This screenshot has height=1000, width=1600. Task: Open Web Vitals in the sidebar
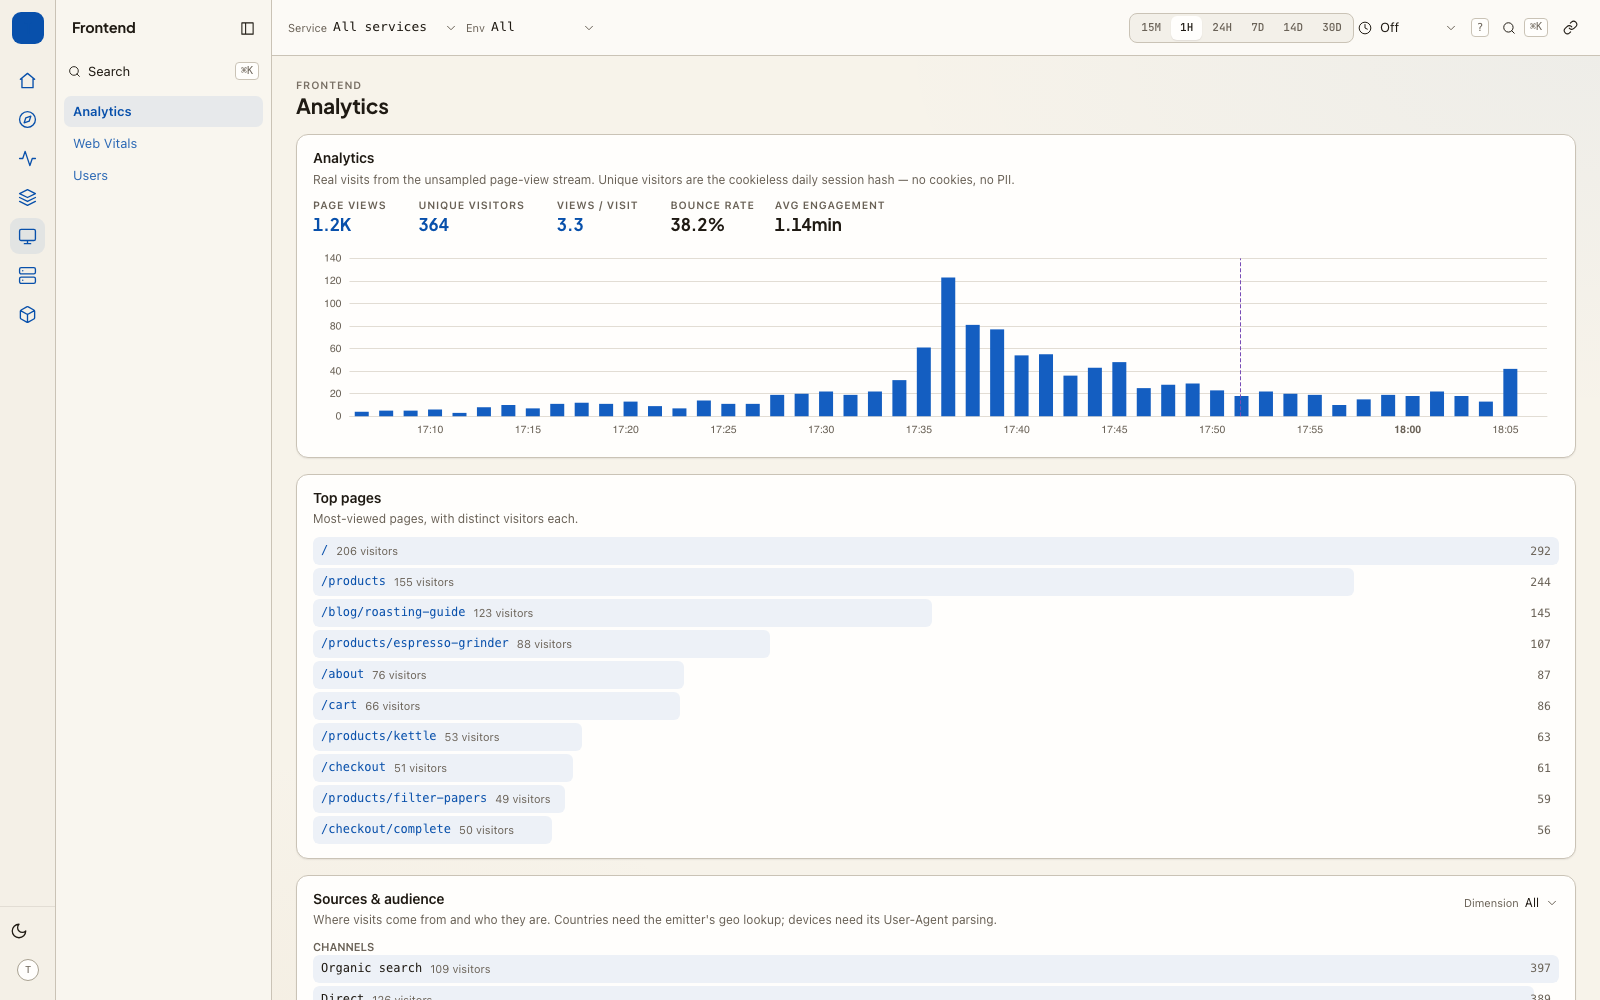point(163,143)
